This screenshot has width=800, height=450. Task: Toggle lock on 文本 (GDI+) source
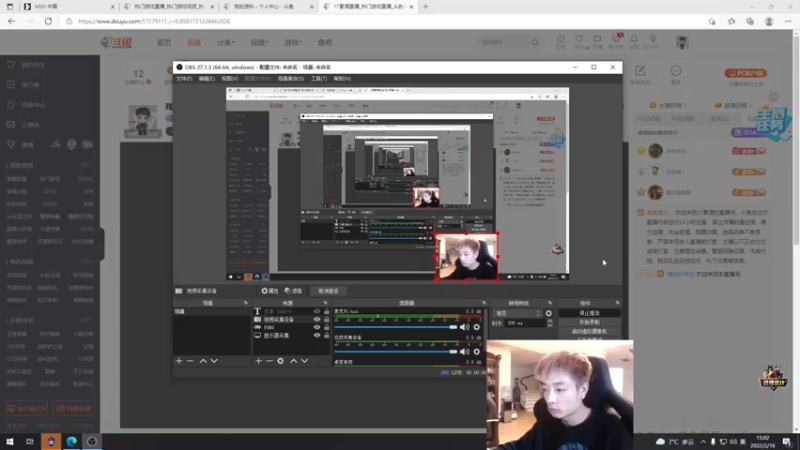[x=327, y=311]
